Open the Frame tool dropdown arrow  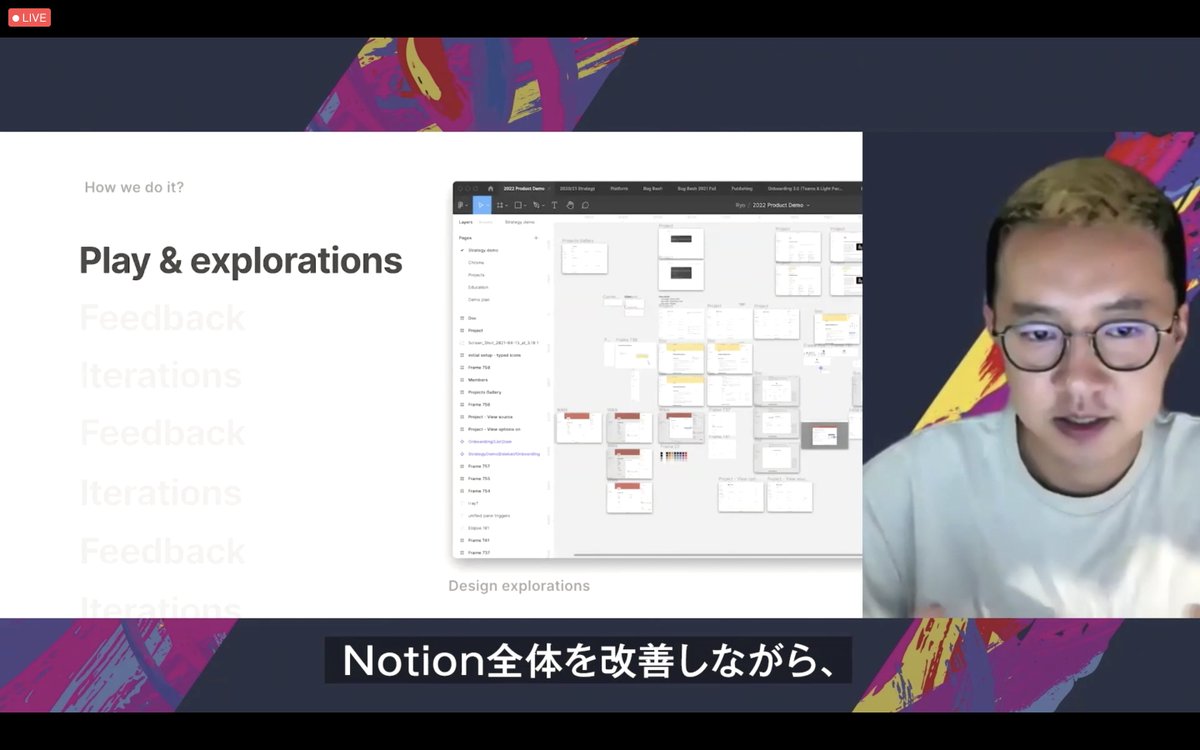pos(507,206)
